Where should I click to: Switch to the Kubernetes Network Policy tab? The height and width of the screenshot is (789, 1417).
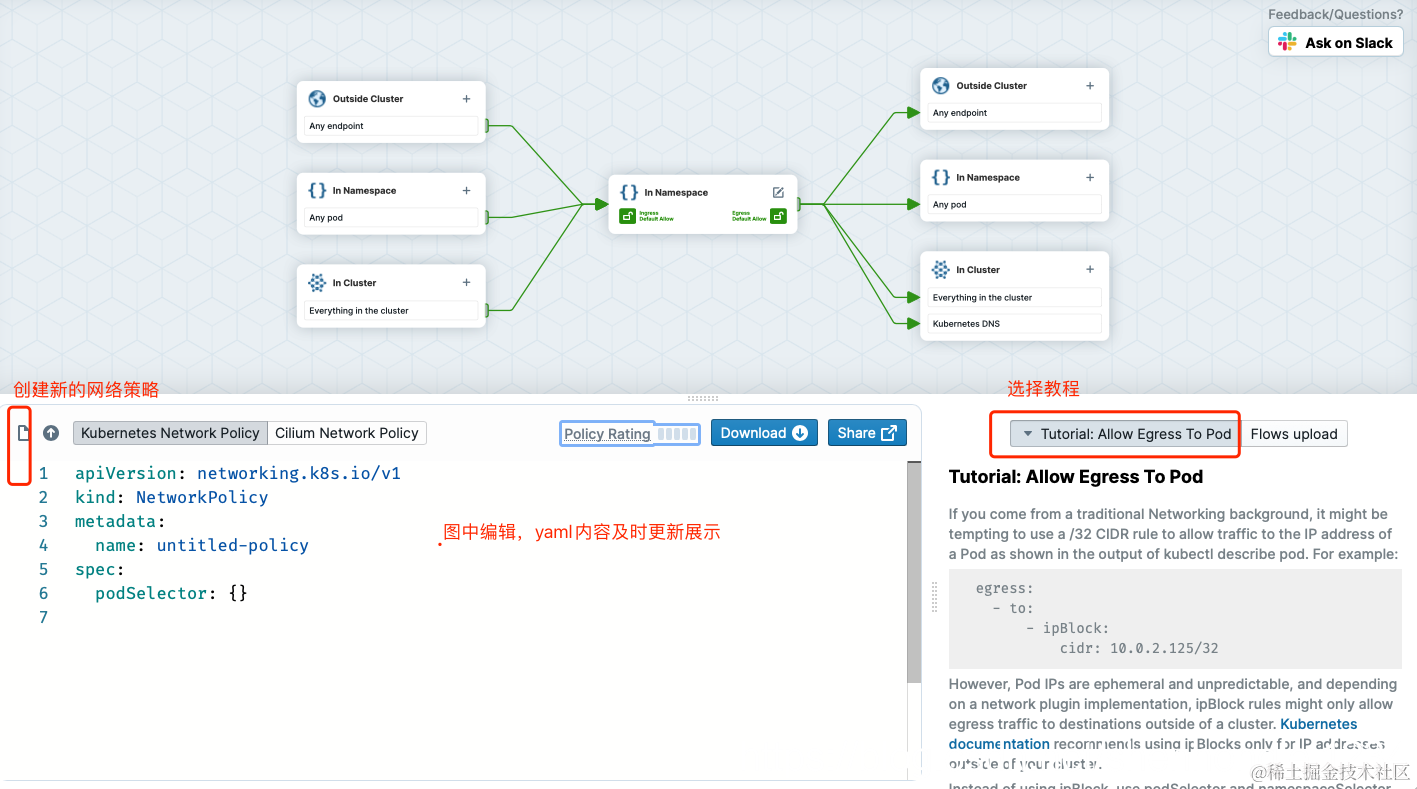169,432
